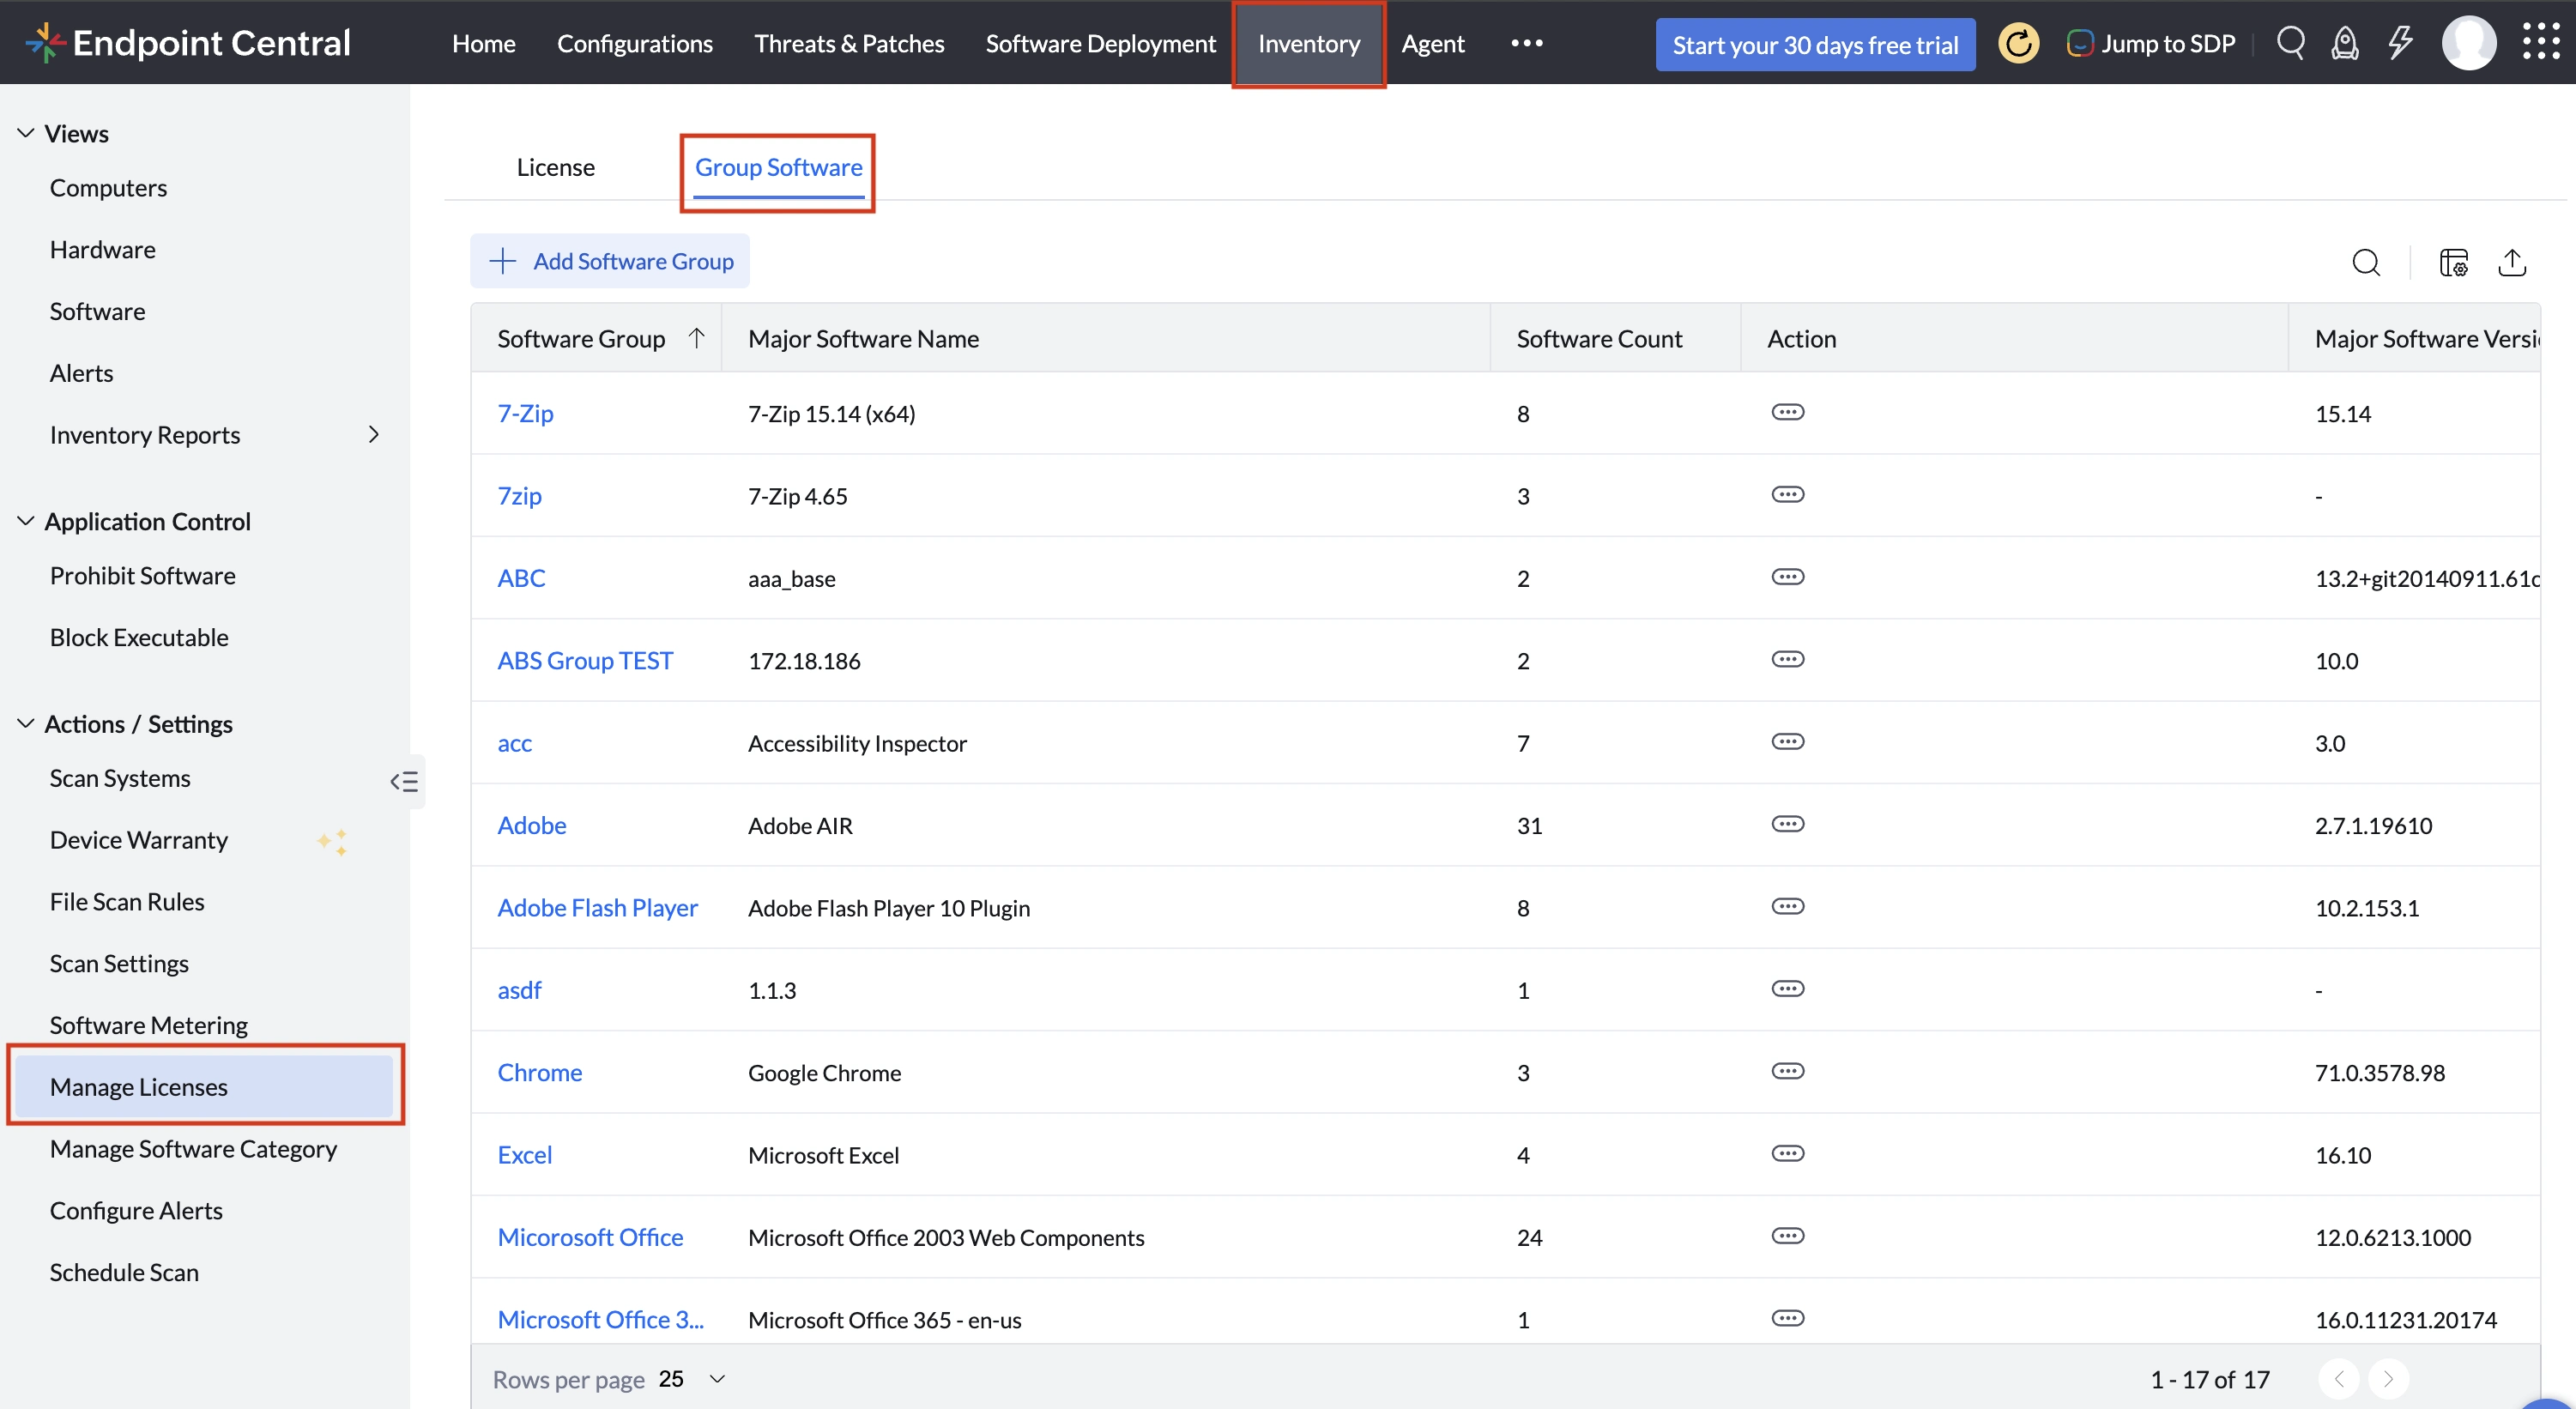Image resolution: width=2576 pixels, height=1409 pixels.
Task: Select the Group Software tab
Action: pos(778,167)
